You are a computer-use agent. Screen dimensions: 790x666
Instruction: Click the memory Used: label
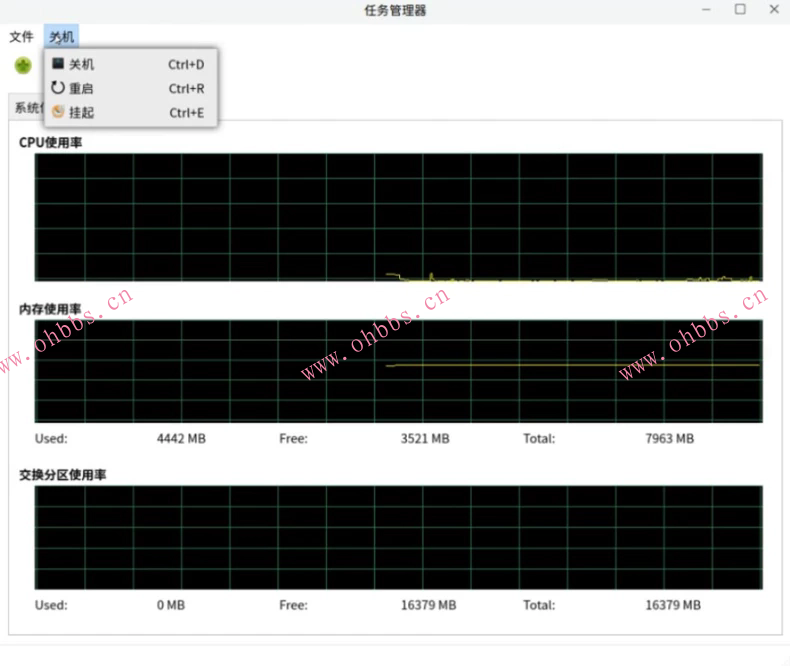click(x=51, y=439)
